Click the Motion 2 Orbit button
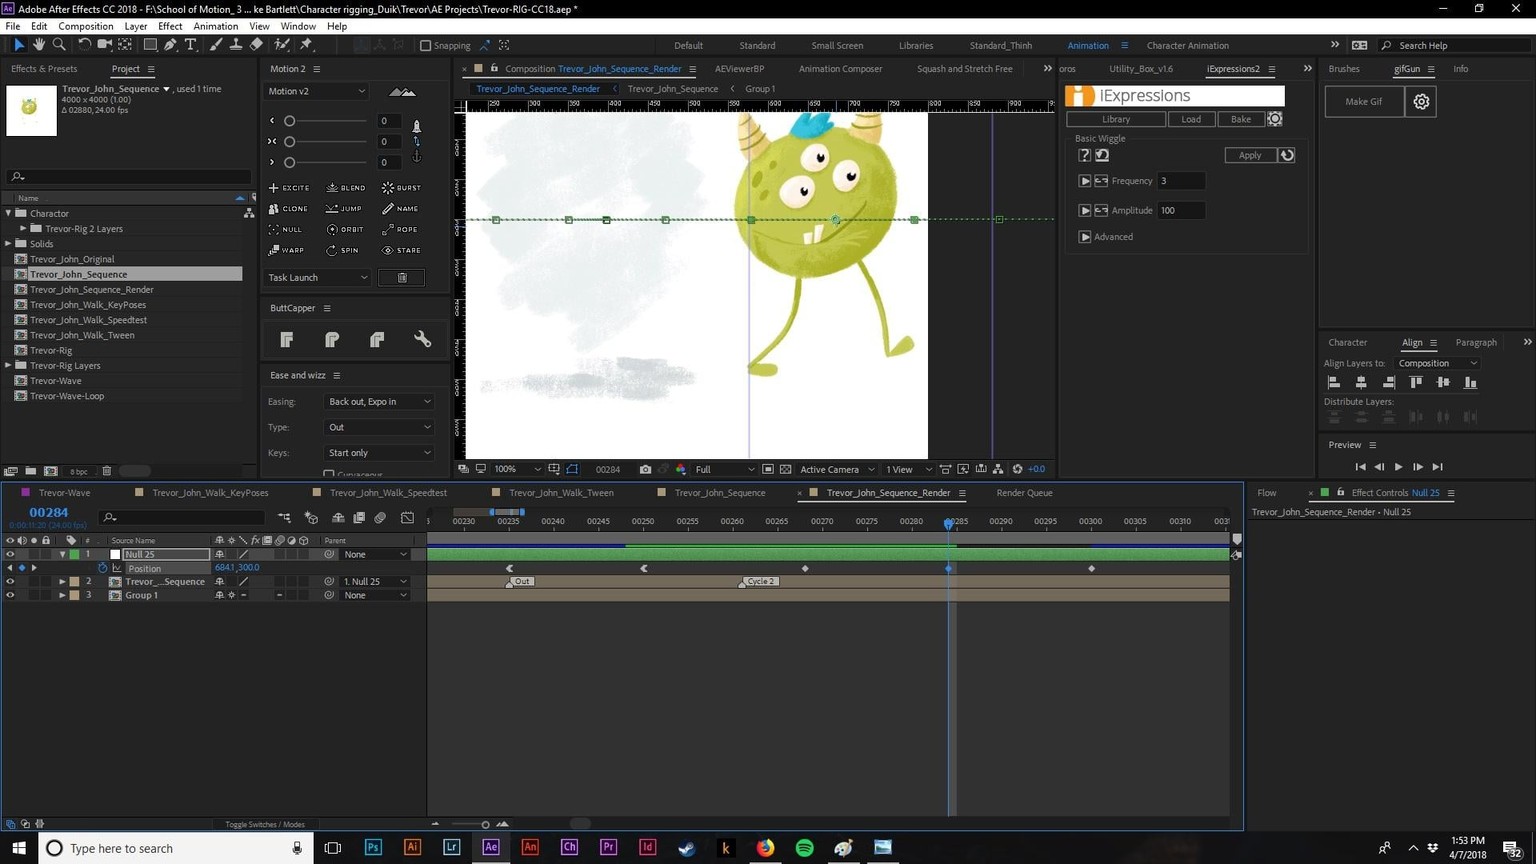Screen dimensions: 1536x864 [344, 230]
